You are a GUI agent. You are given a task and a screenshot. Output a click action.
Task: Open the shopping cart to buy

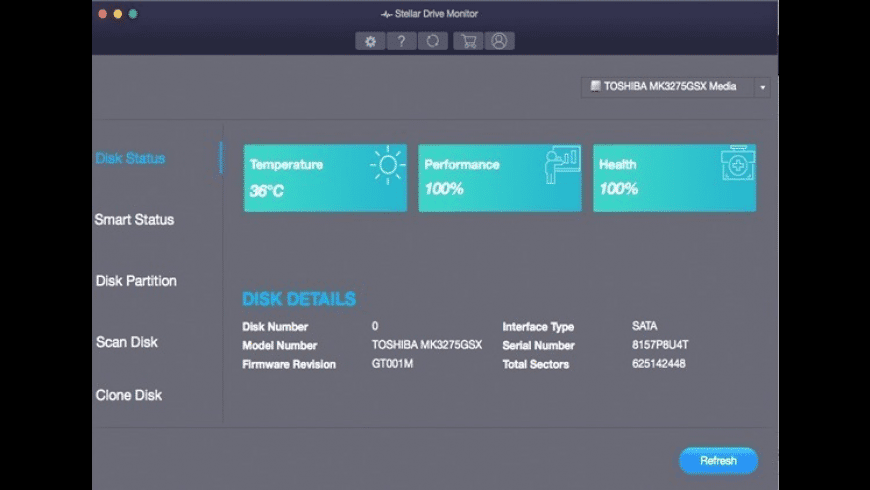468,41
